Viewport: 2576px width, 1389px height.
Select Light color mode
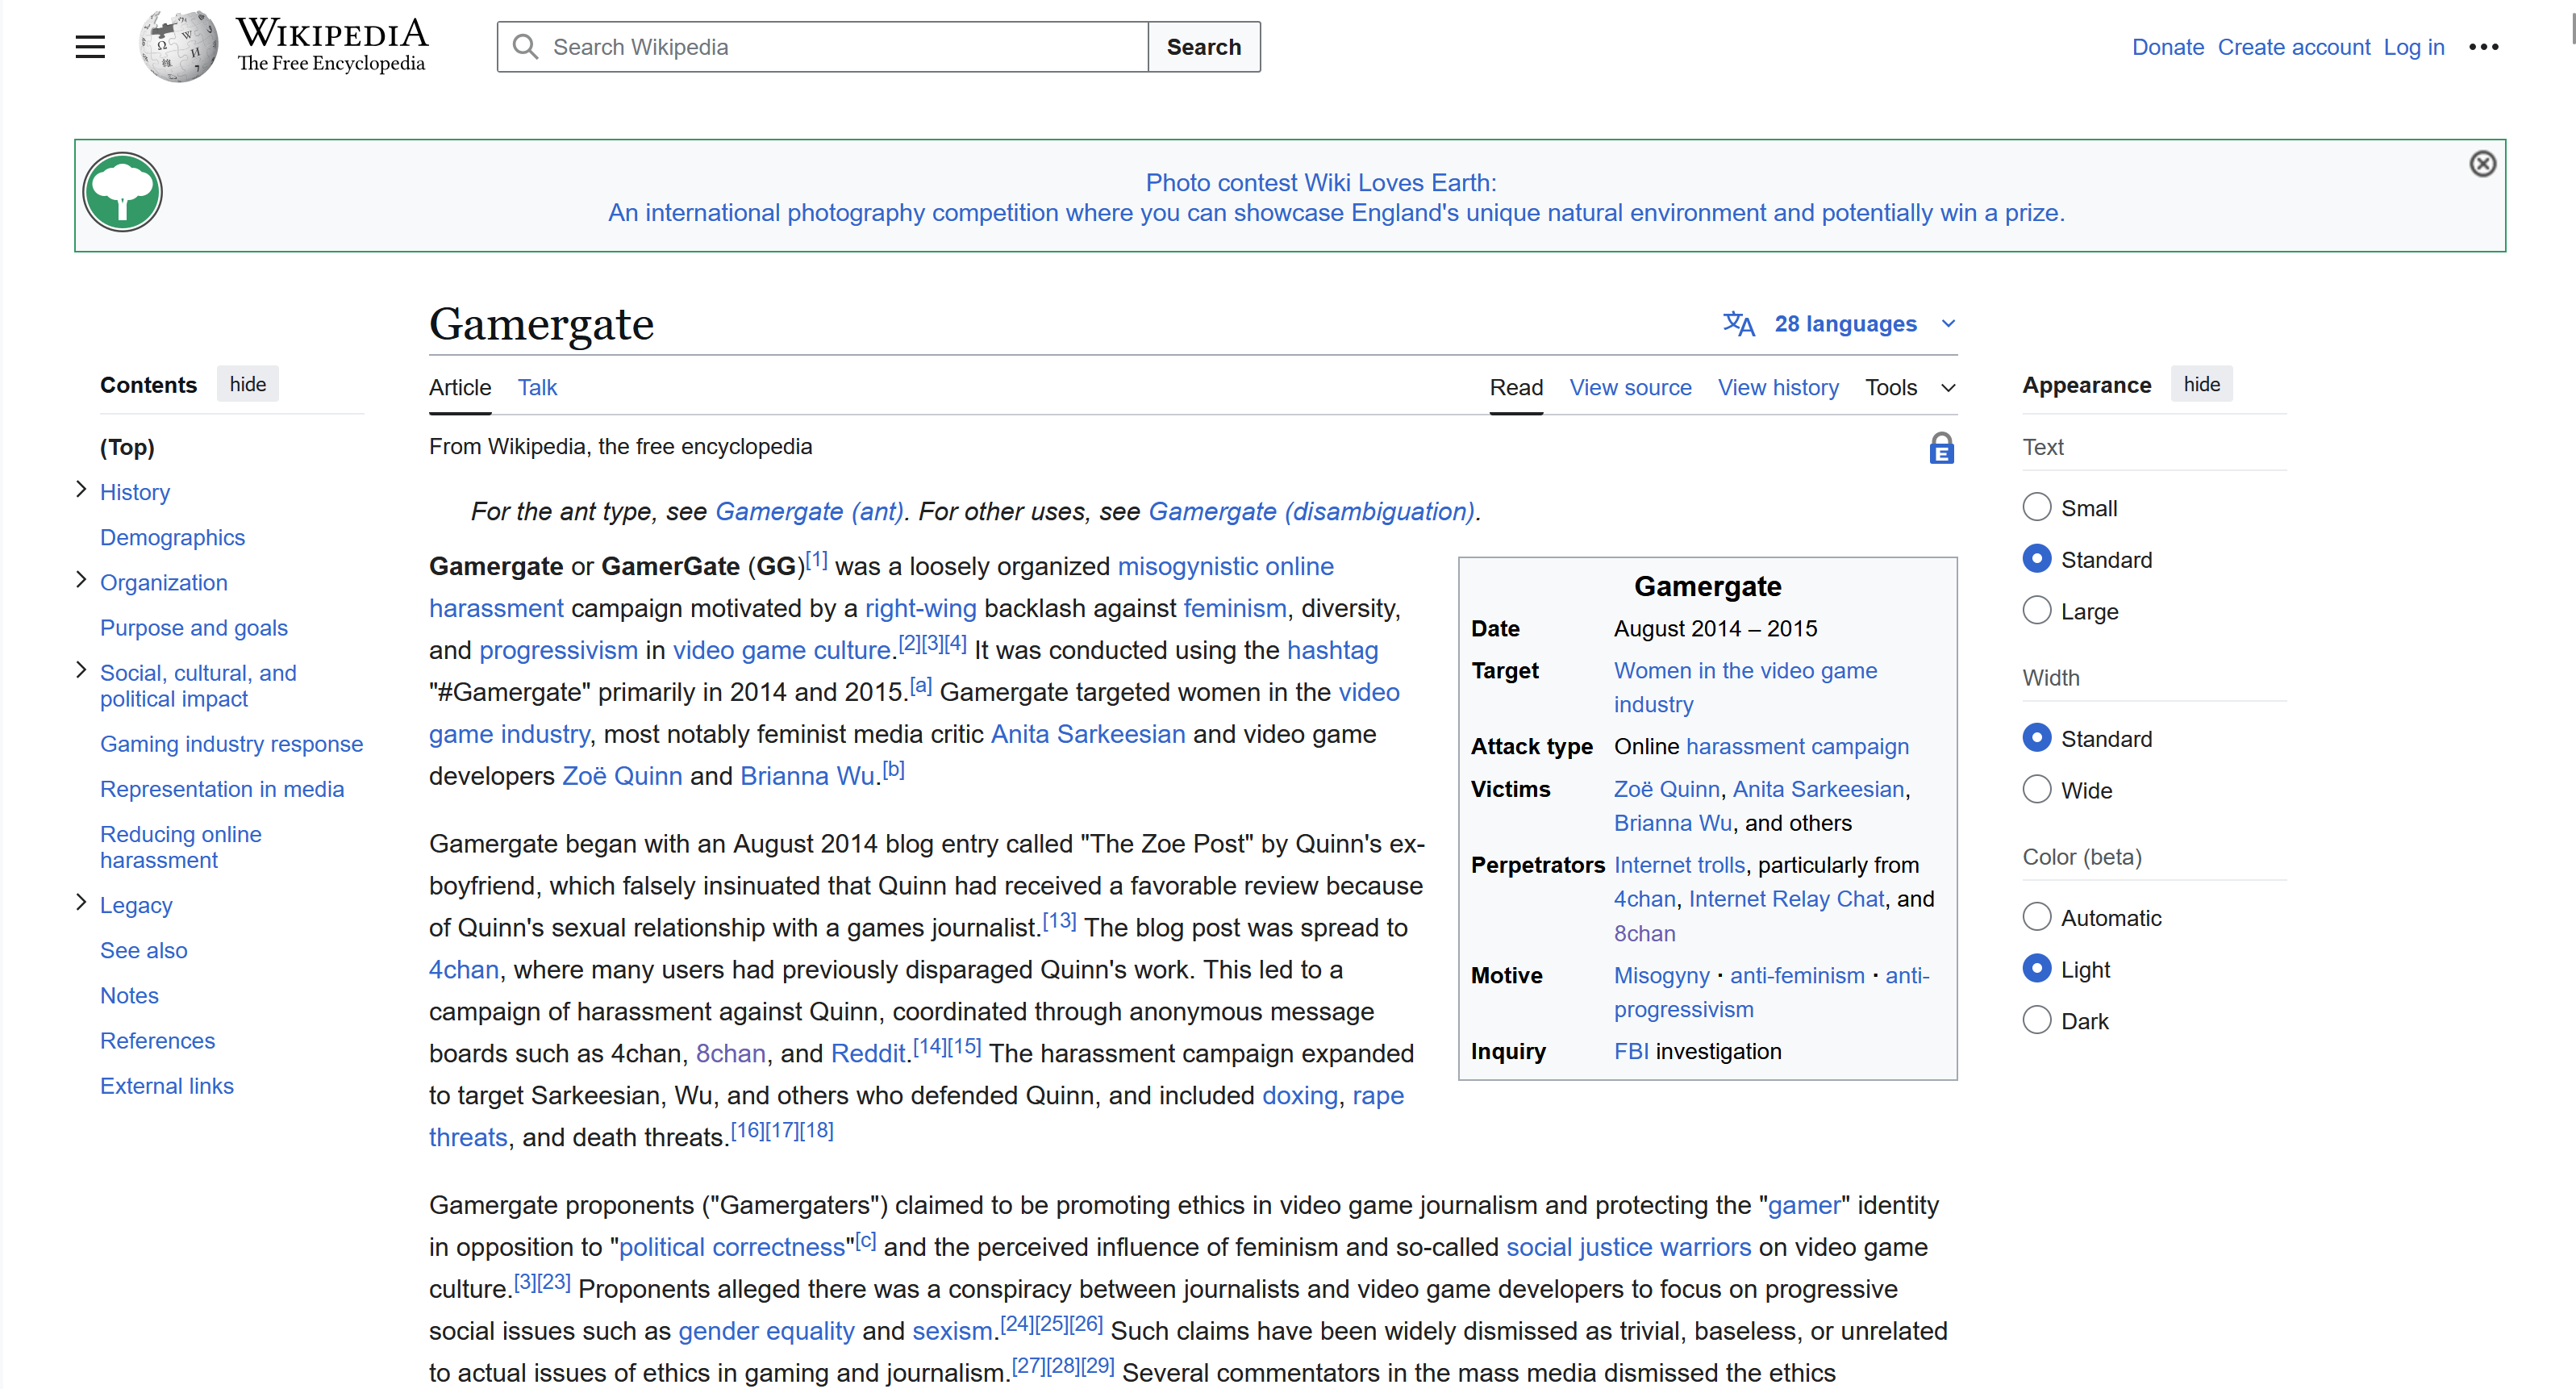[2036, 969]
